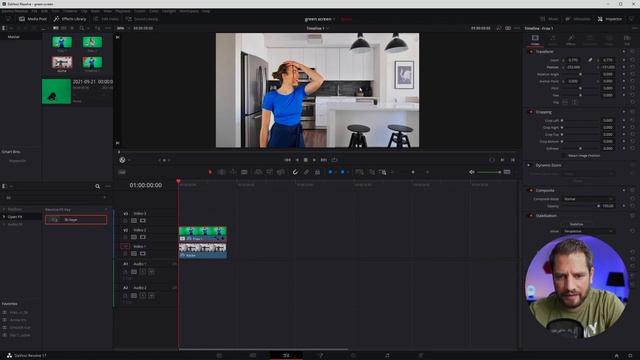Select the Toolbox category in Effects Library
This screenshot has width=640, height=360.
point(15,209)
